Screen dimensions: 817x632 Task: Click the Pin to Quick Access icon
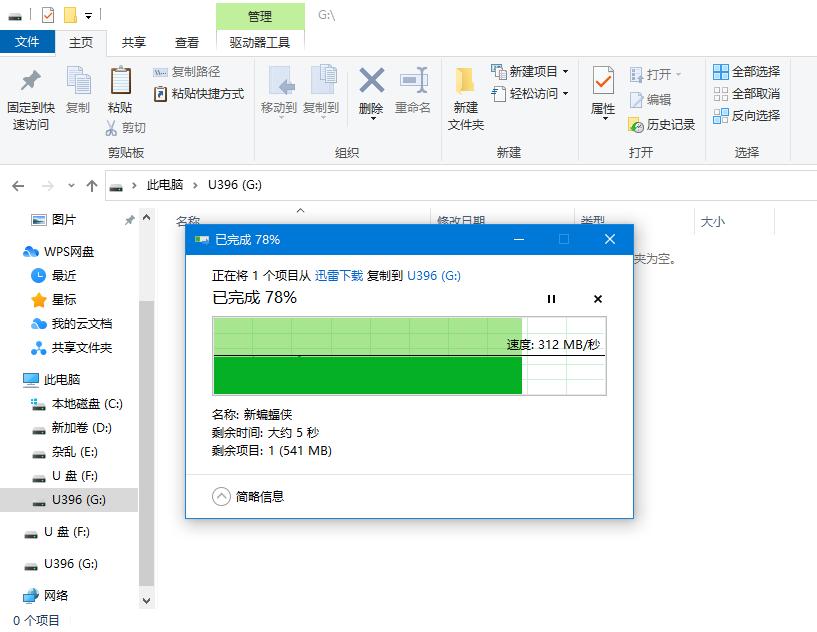31,81
